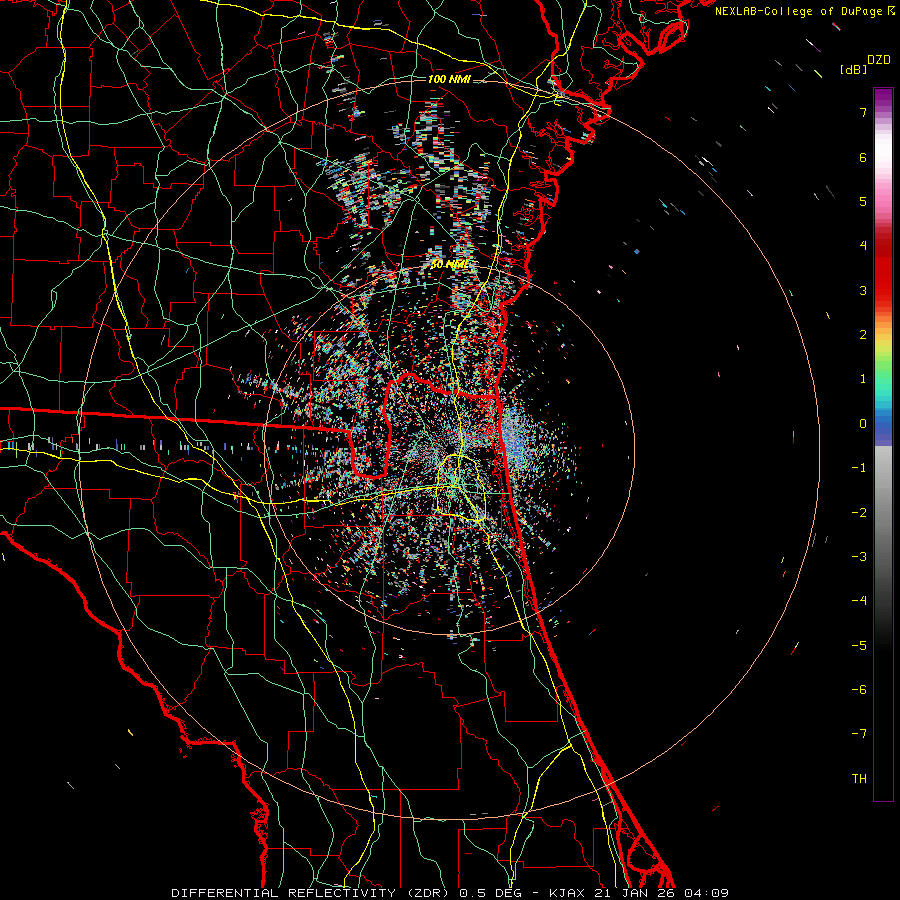Pick the -4 label on the scale
This screenshot has width=900, height=900.
click(x=859, y=601)
